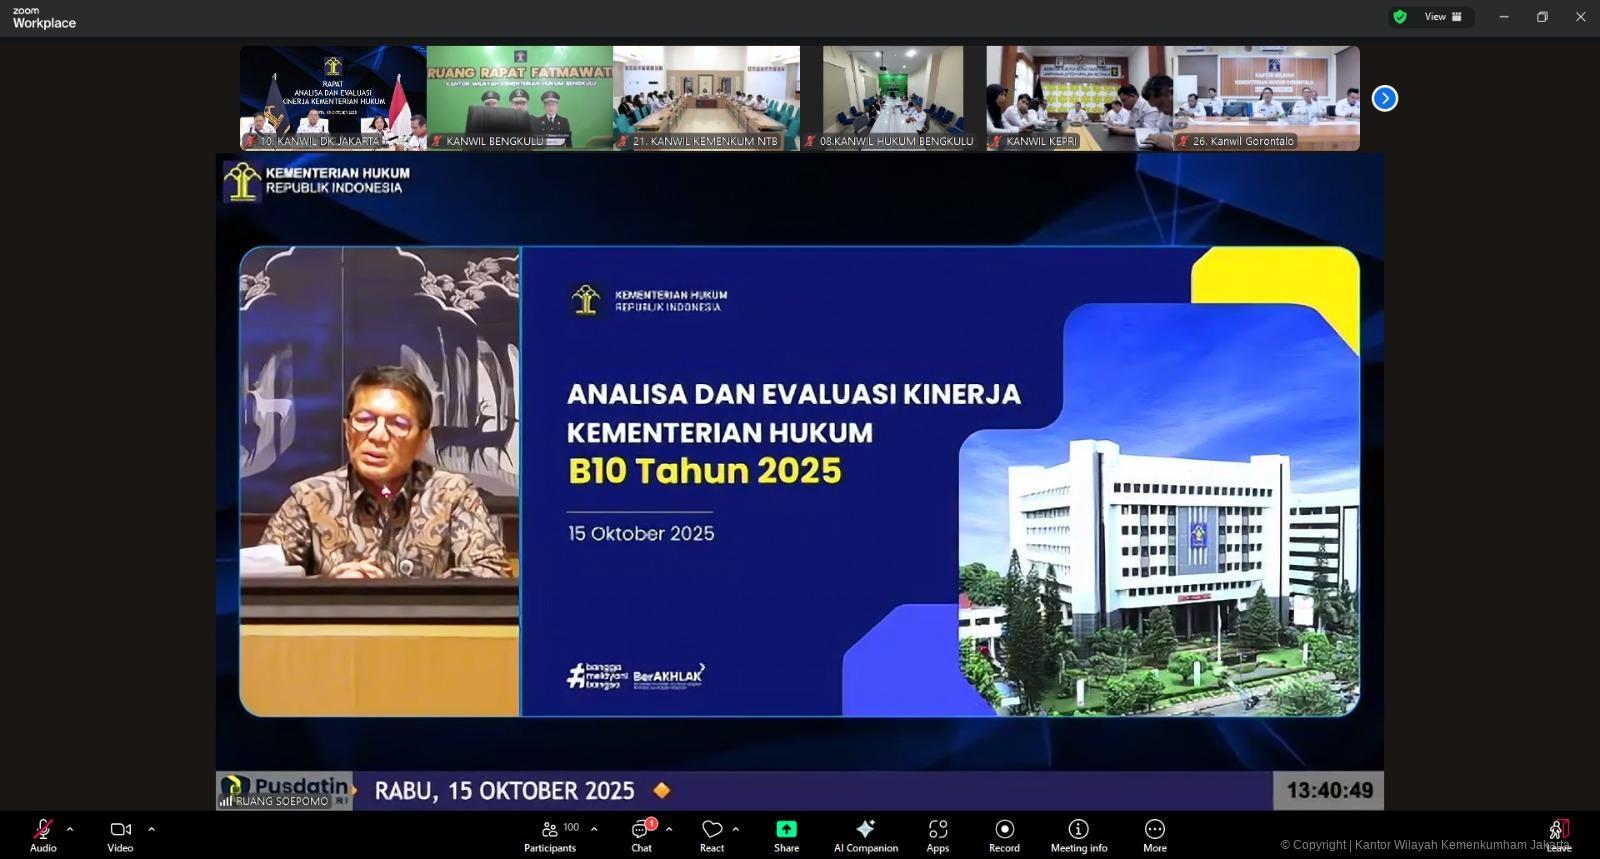Click the '15 Oktober 2025' slide date

tap(641, 533)
